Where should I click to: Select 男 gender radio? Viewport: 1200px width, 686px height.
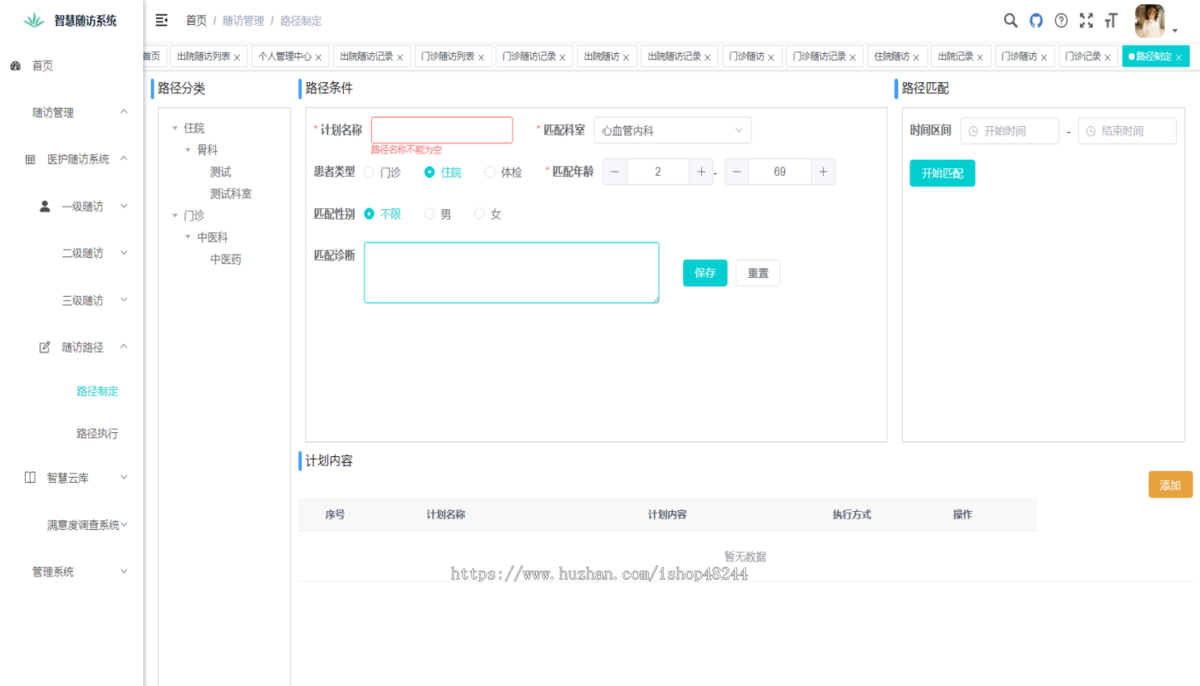(x=430, y=214)
